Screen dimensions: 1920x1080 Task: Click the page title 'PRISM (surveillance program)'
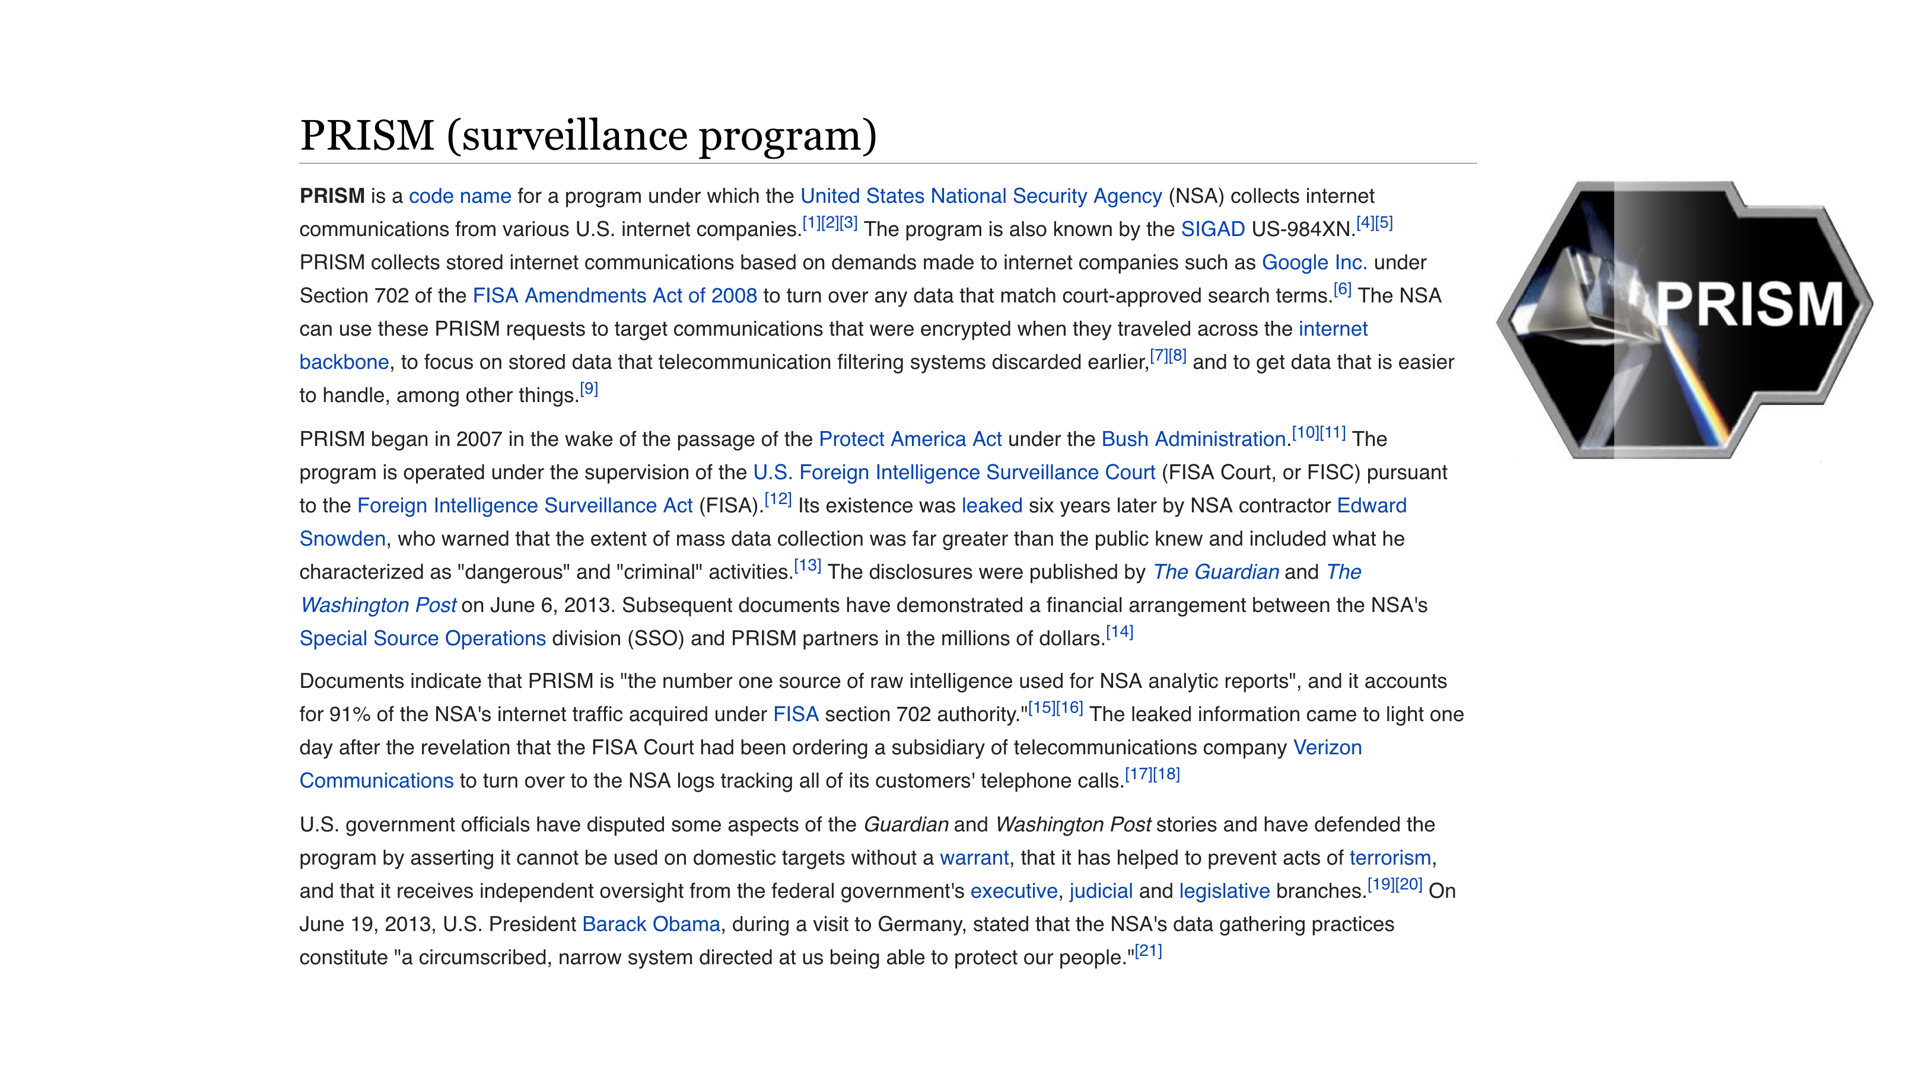(588, 136)
